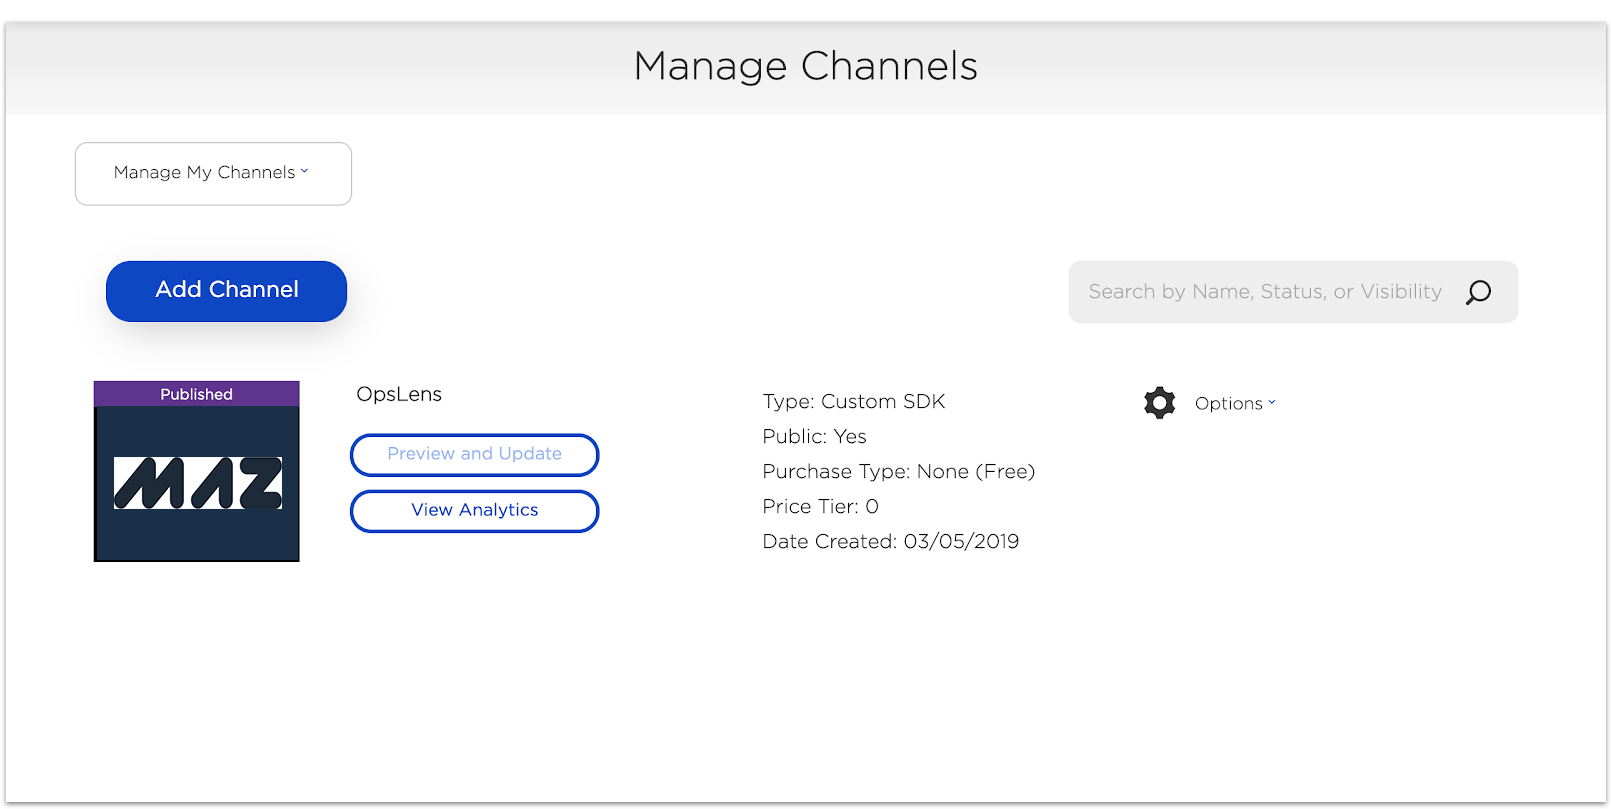Click the MAZ logo channel thumbnail
Image resolution: width=1611 pixels, height=809 pixels.
pyautogui.click(x=197, y=483)
